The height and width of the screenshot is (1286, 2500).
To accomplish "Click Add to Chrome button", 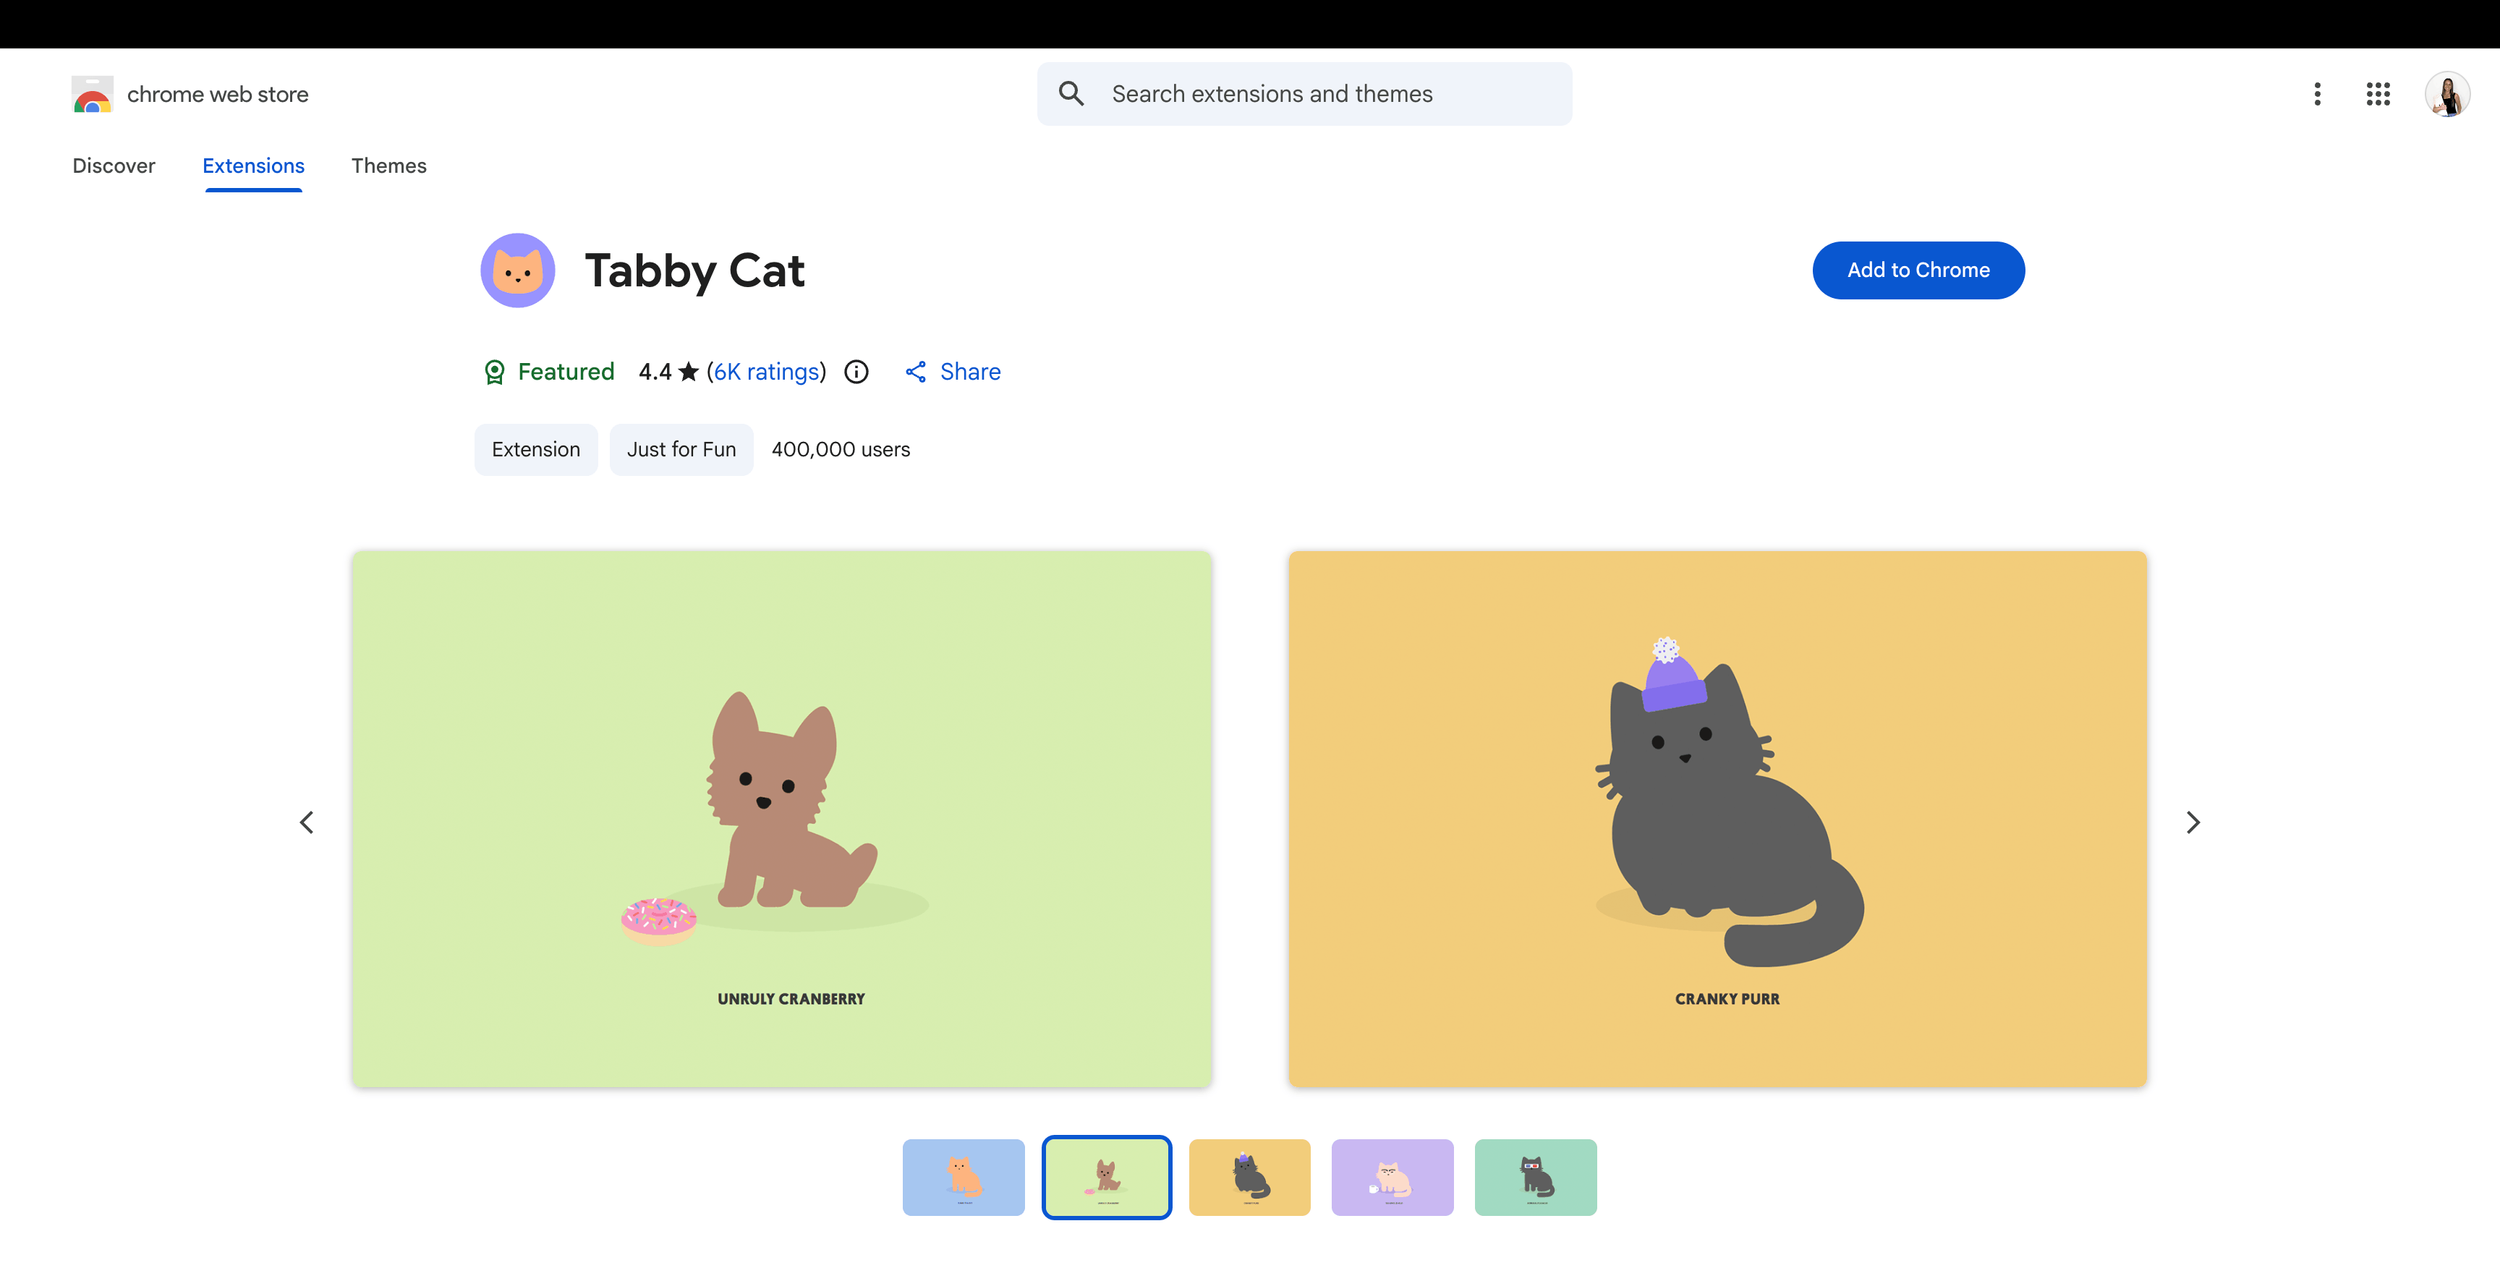I will click(x=1918, y=270).
